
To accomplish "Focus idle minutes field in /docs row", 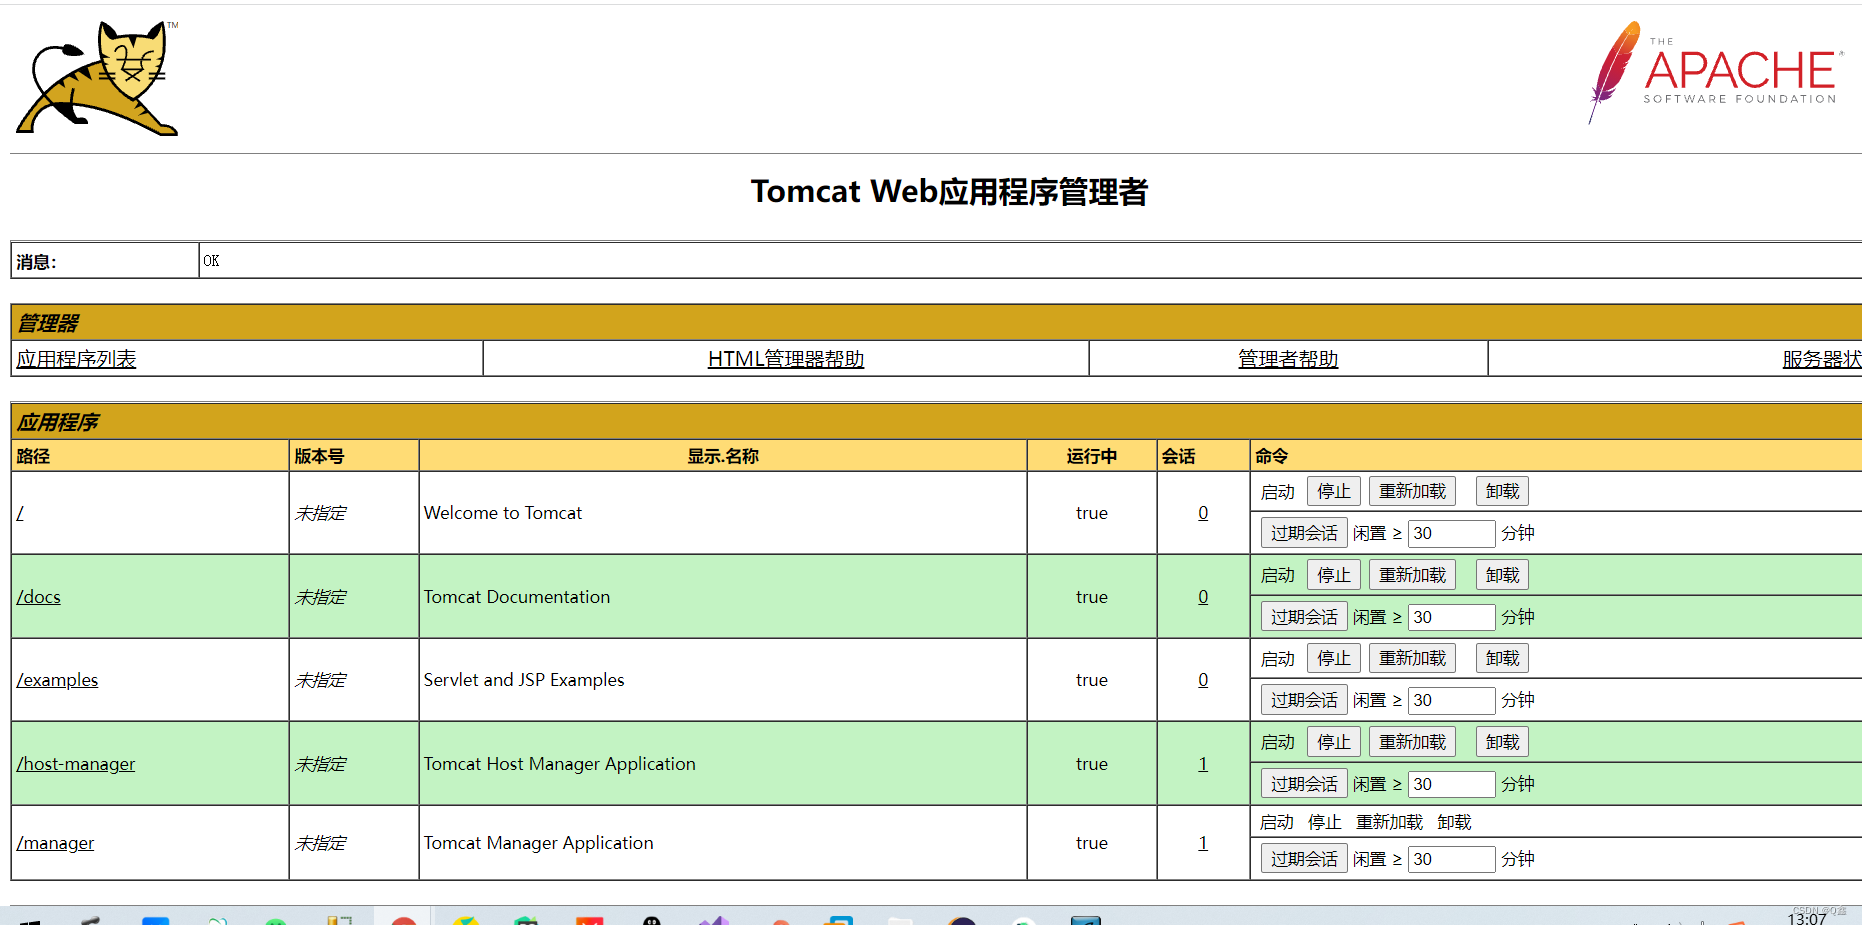I will 1451,617.
